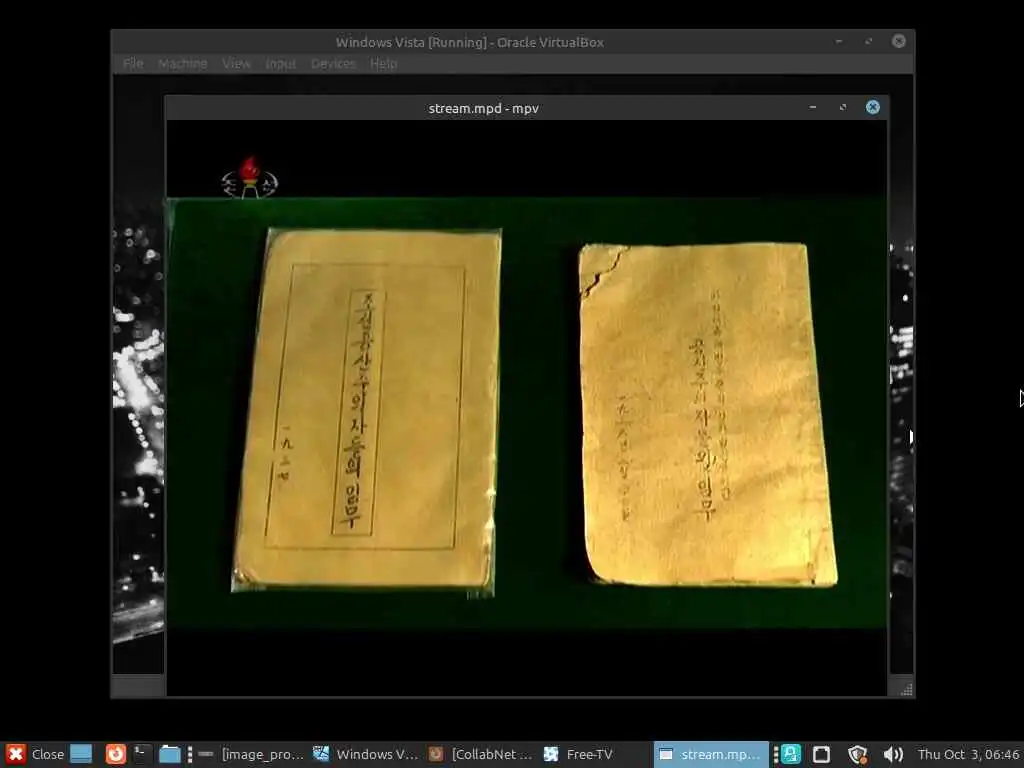Open the Help menu in VirtualBox
This screenshot has height=768, width=1024.
383,63
